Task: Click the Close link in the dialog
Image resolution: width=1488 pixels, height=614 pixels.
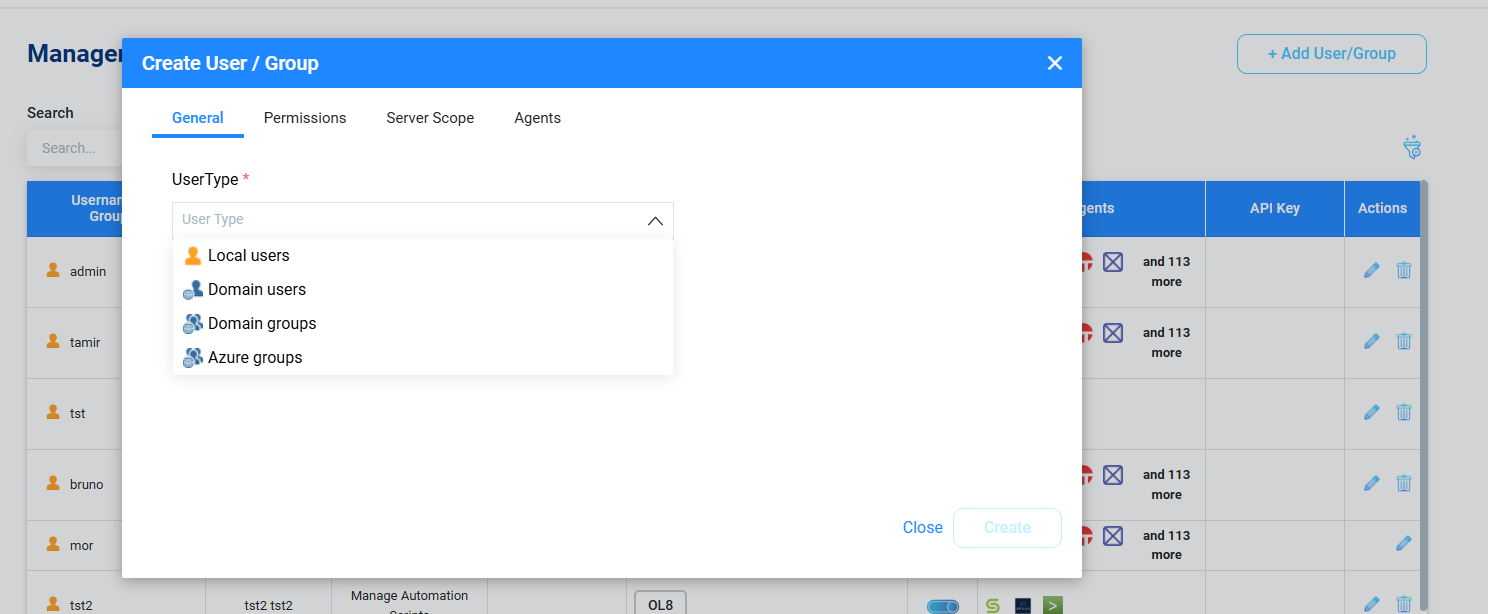Action: coord(922,528)
